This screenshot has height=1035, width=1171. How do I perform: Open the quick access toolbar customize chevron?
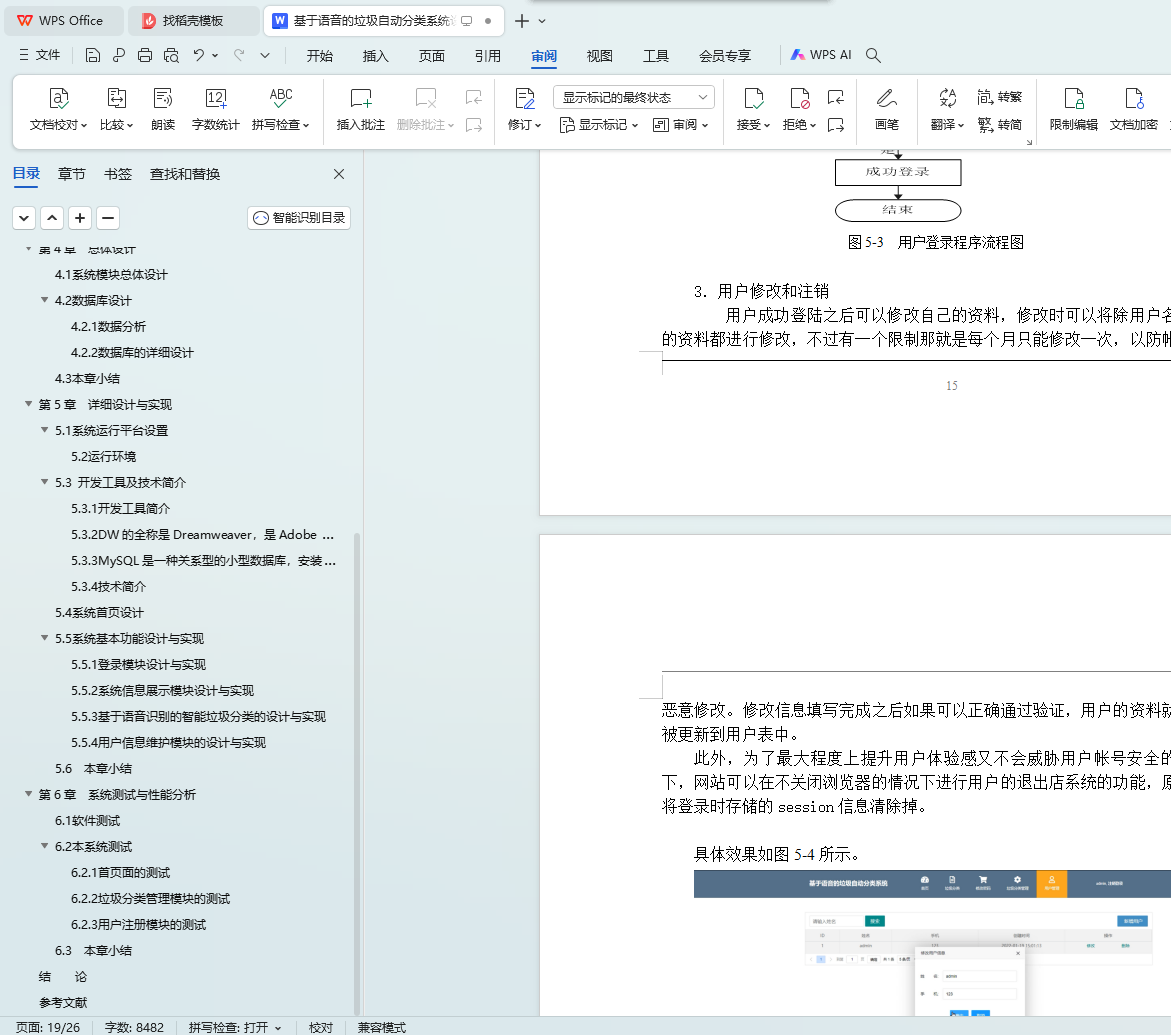(x=265, y=55)
